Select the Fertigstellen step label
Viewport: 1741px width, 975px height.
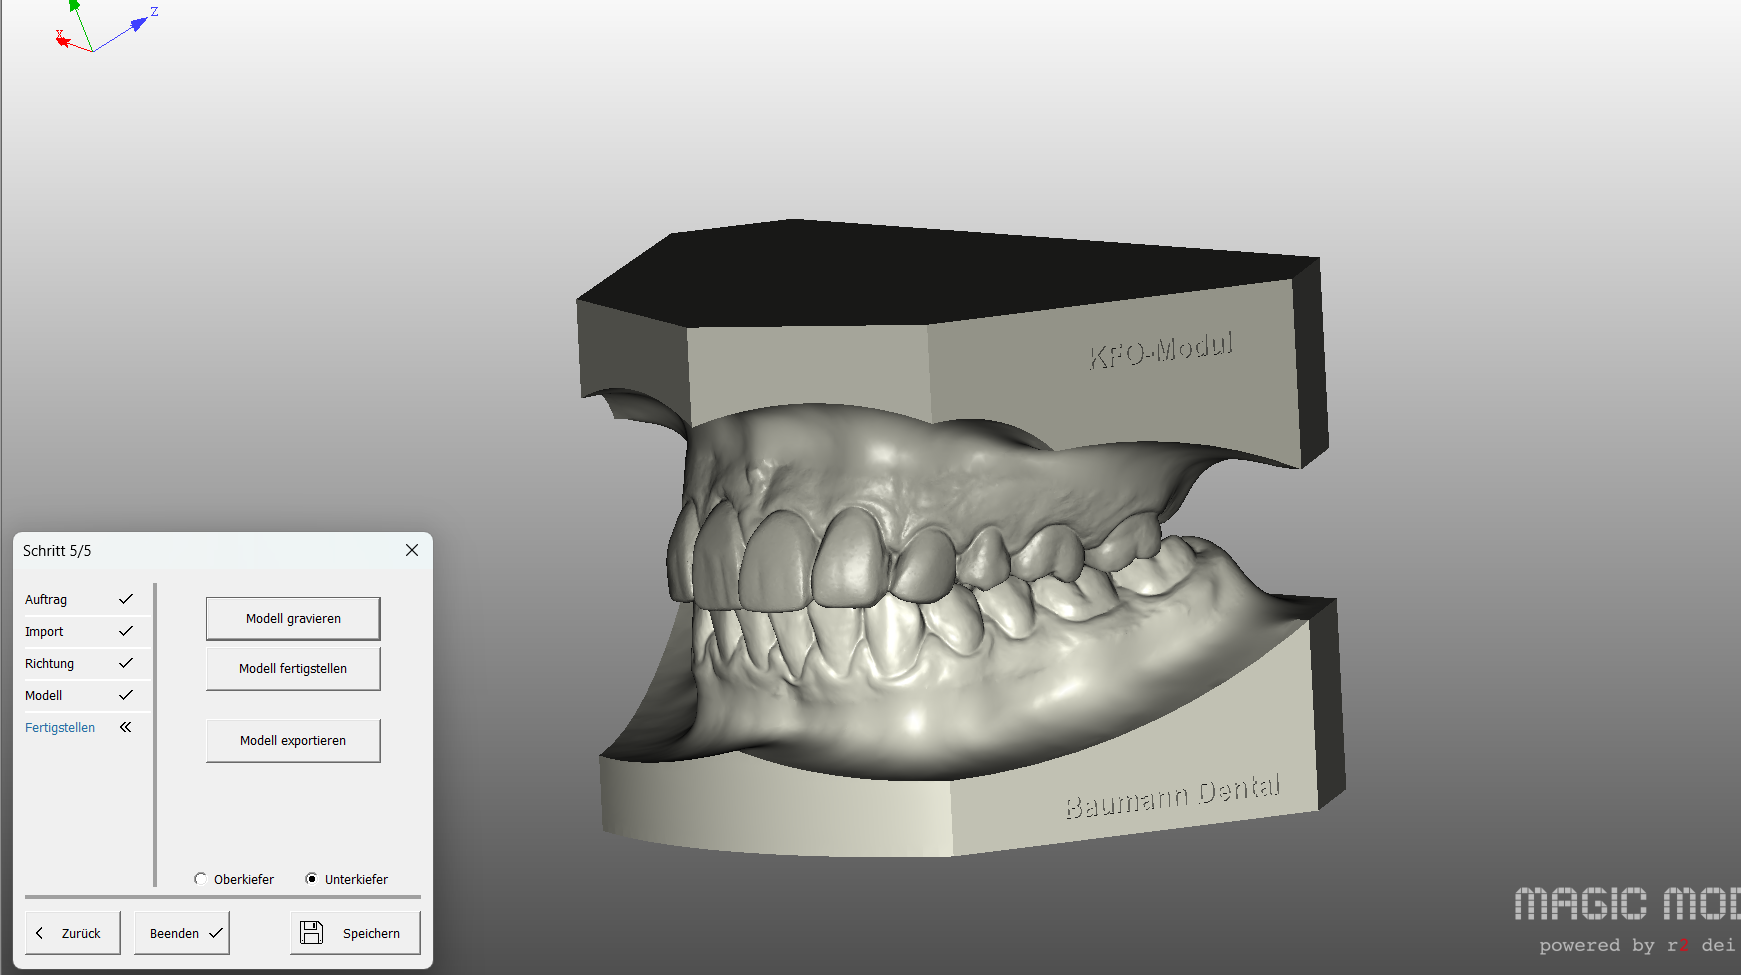60,728
